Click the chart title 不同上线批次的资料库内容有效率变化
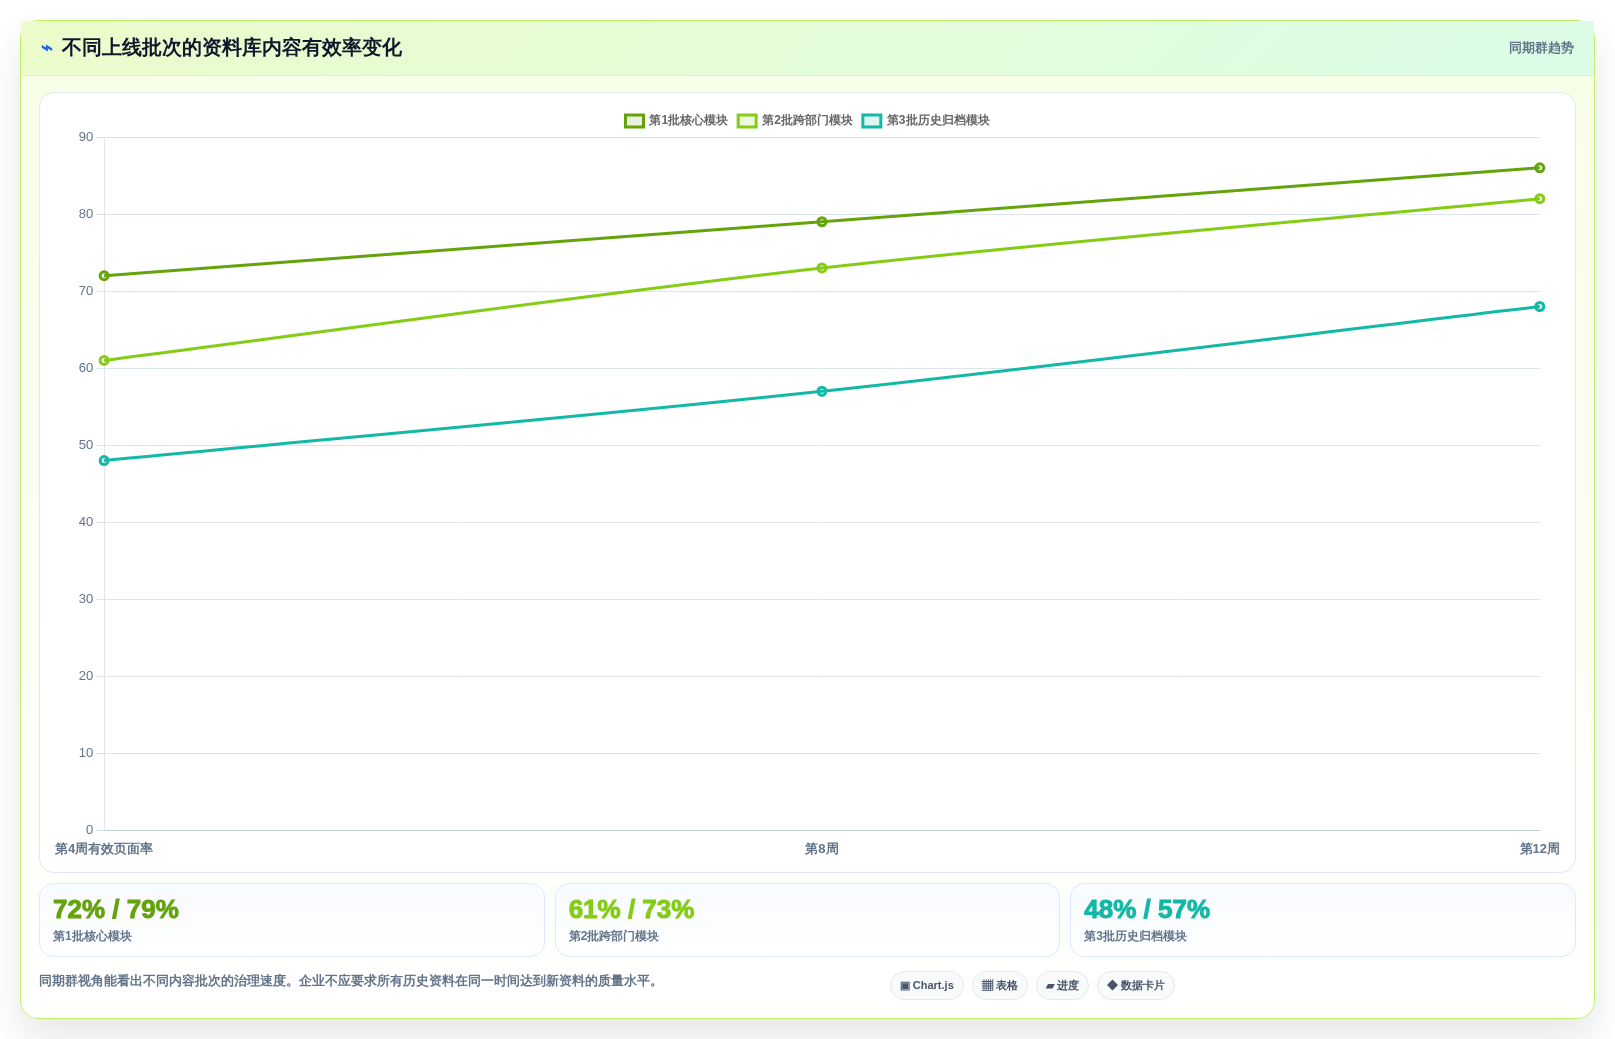Viewport: 1615px width, 1039px height. pyautogui.click(x=232, y=48)
